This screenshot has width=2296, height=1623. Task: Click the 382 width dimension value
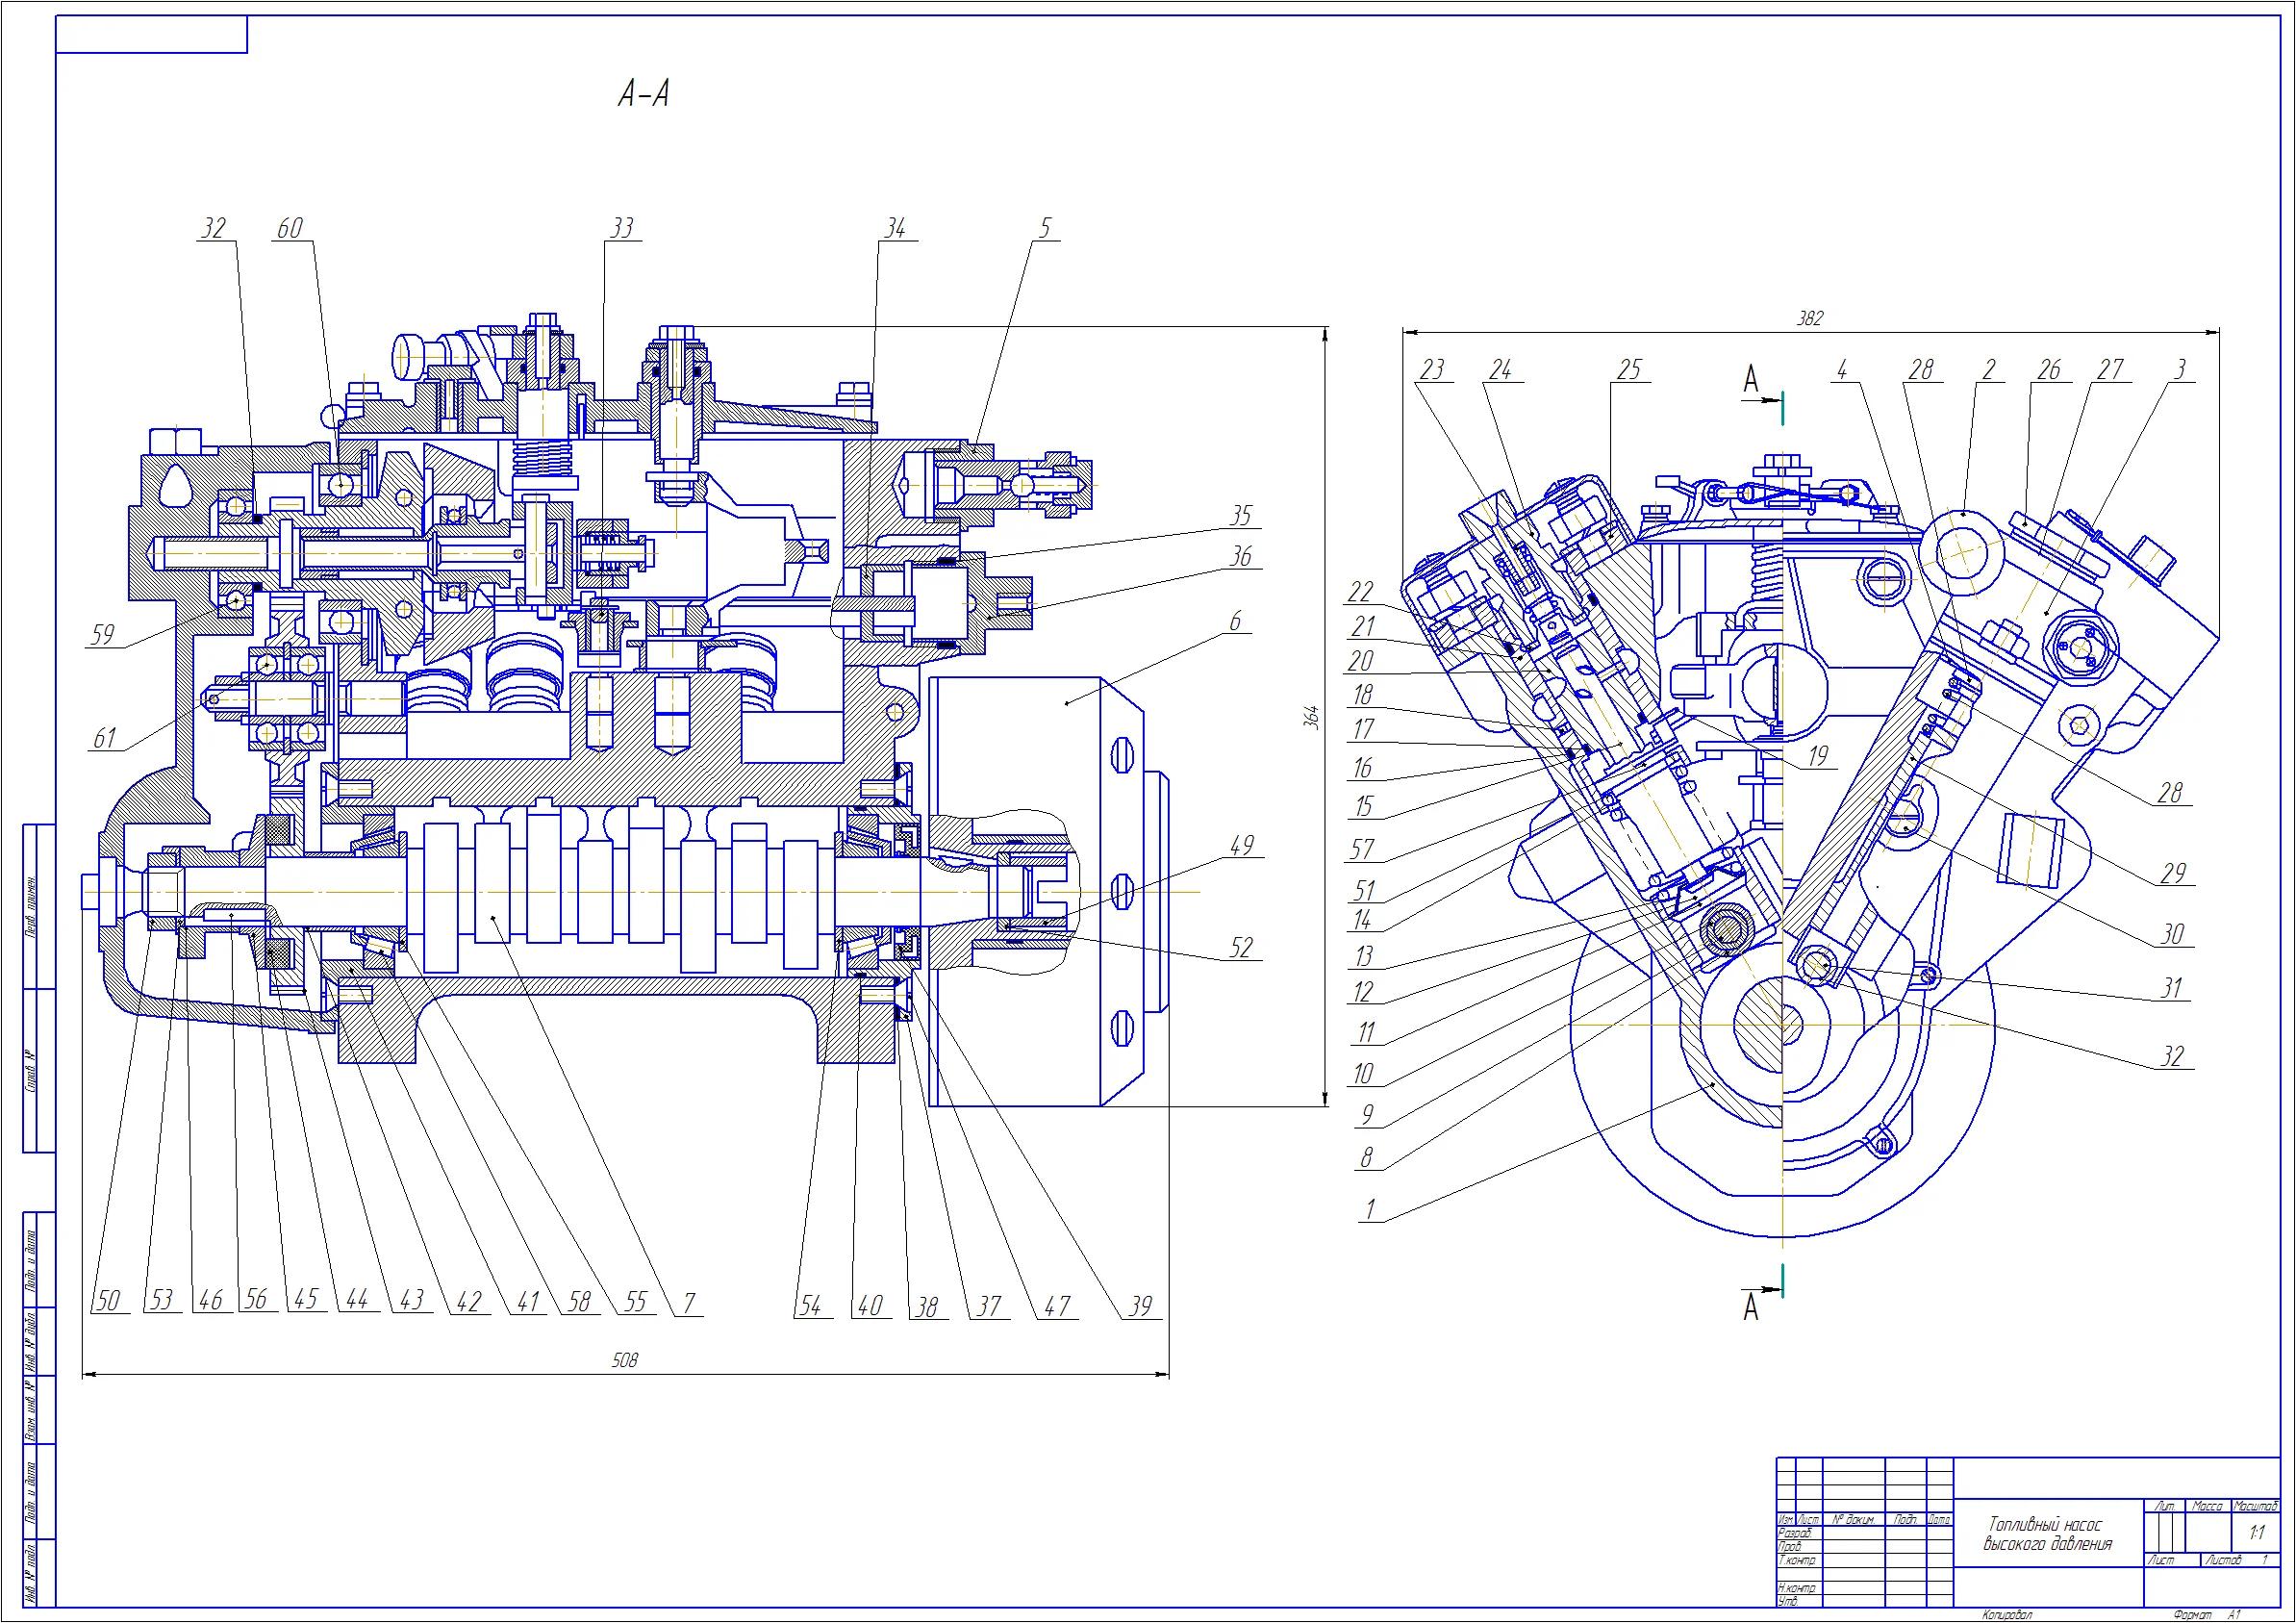pyautogui.click(x=1810, y=318)
